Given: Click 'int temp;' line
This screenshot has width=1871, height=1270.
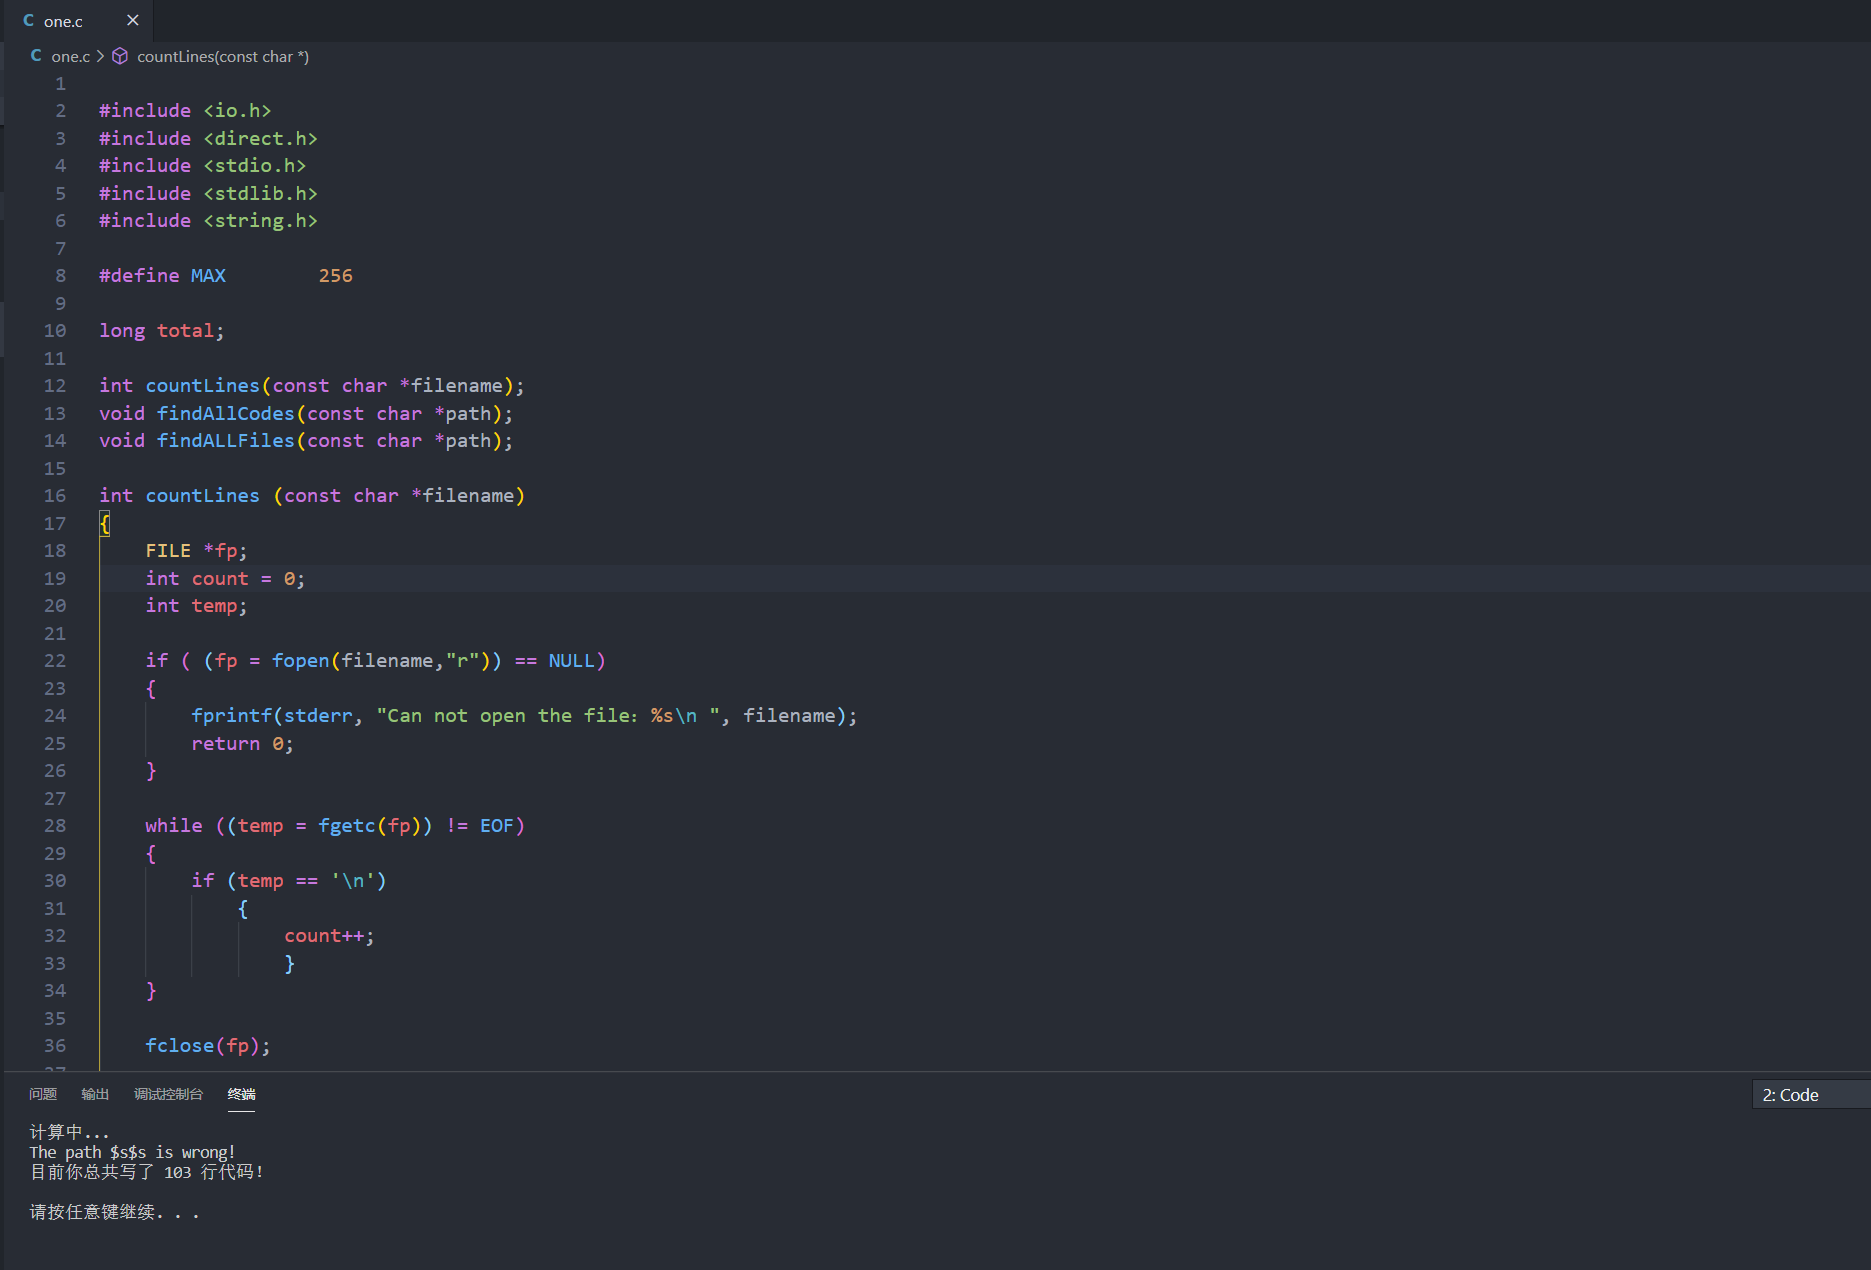Looking at the screenshot, I should coord(196,605).
